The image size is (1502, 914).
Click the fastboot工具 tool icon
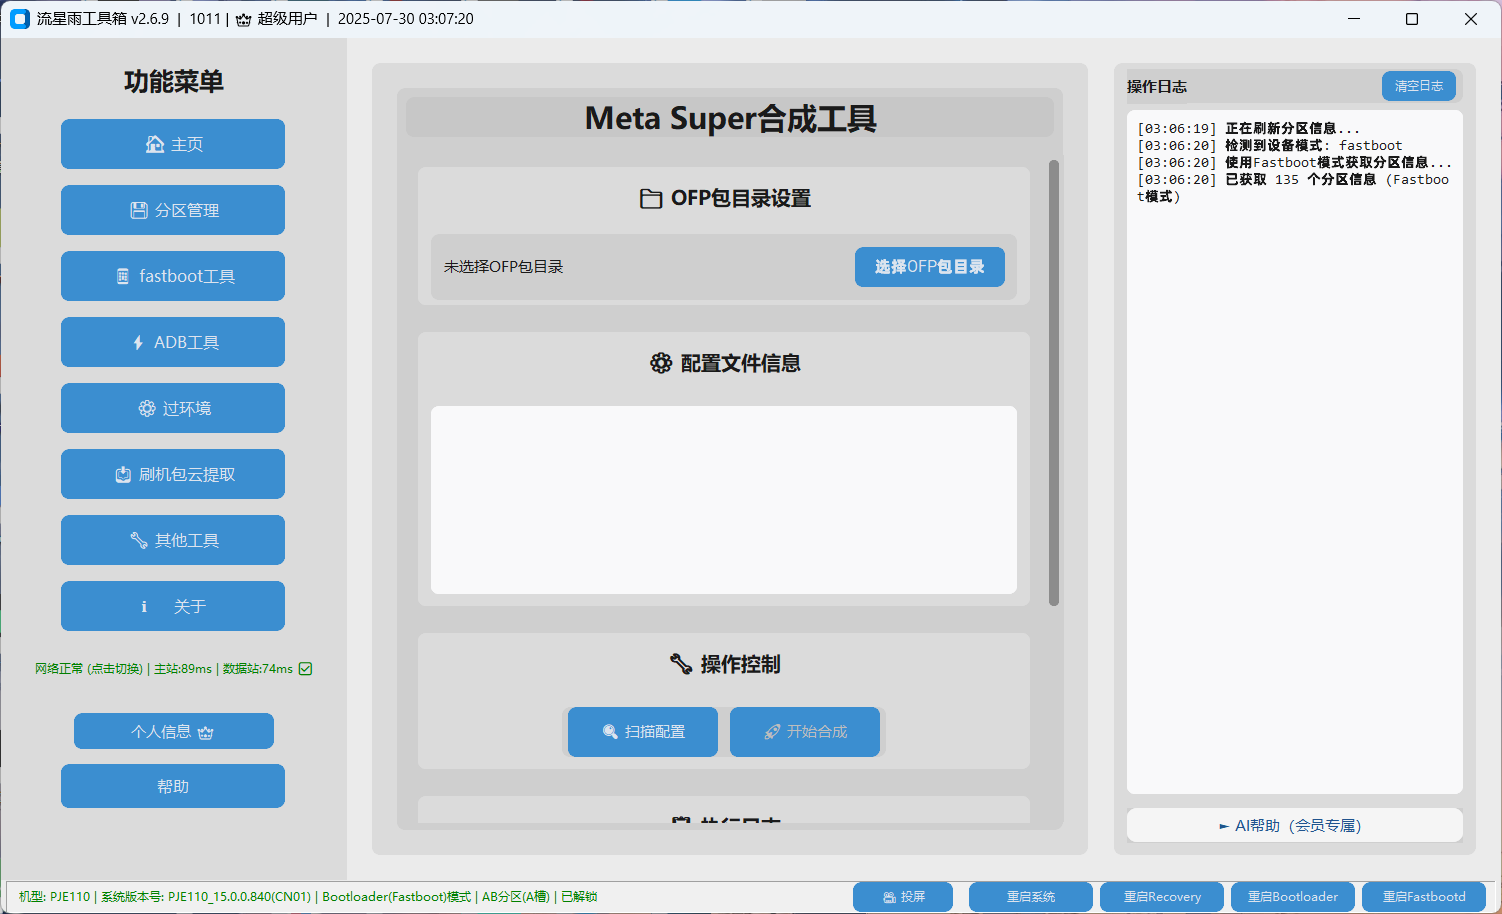pos(124,276)
